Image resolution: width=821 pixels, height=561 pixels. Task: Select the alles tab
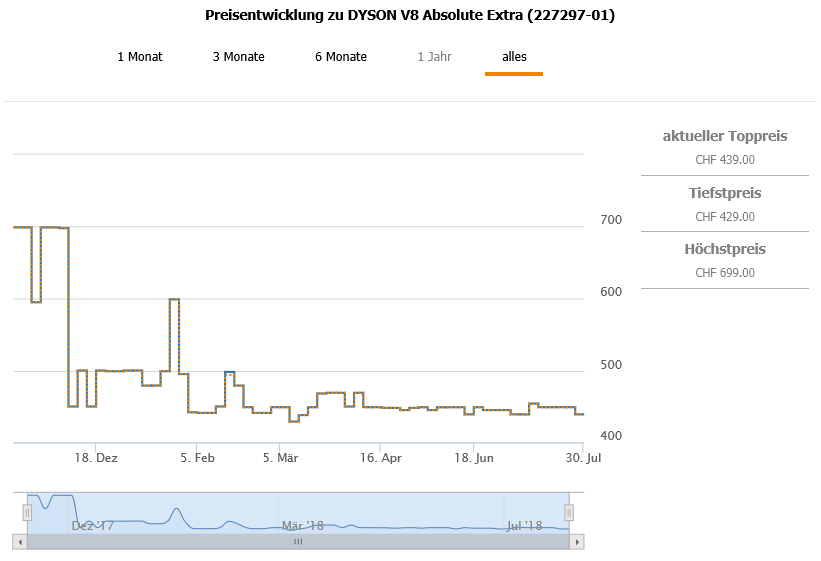pos(514,57)
